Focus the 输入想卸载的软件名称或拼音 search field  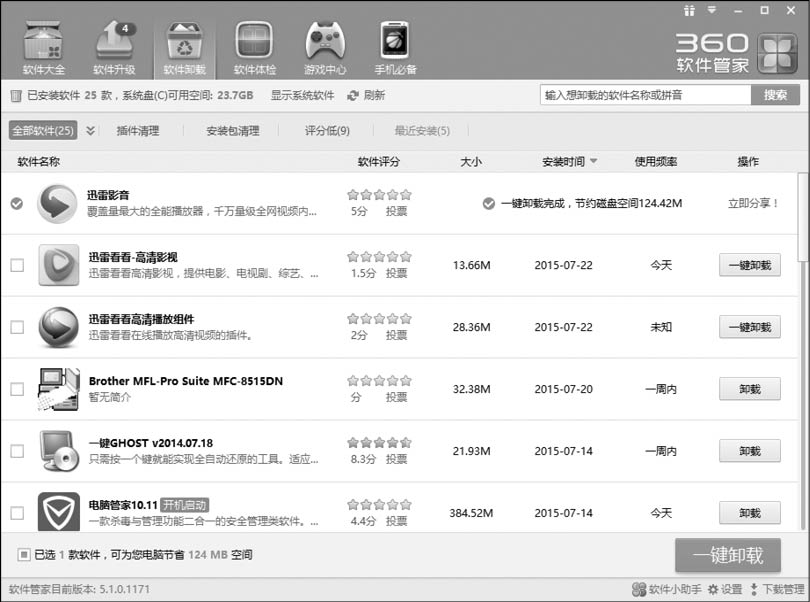coord(645,95)
